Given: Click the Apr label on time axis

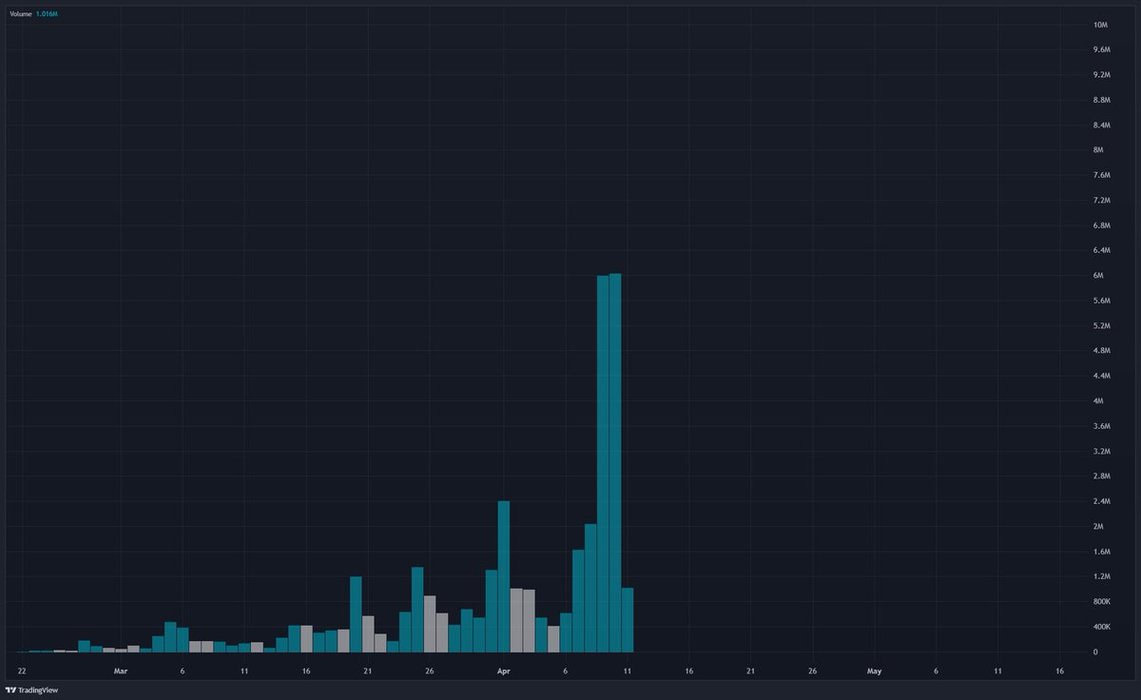Looking at the screenshot, I should click(x=504, y=671).
